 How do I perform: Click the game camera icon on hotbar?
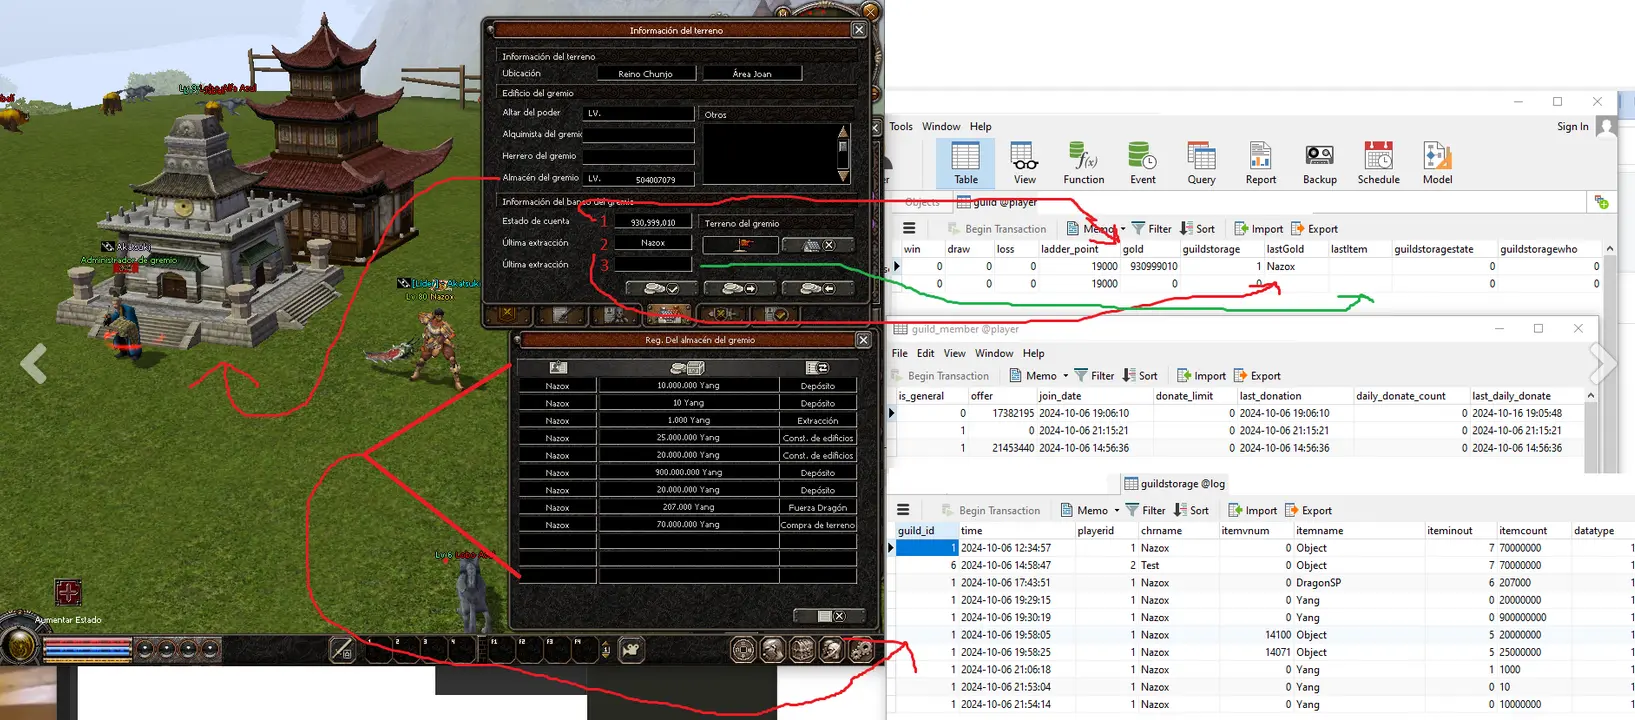(631, 650)
